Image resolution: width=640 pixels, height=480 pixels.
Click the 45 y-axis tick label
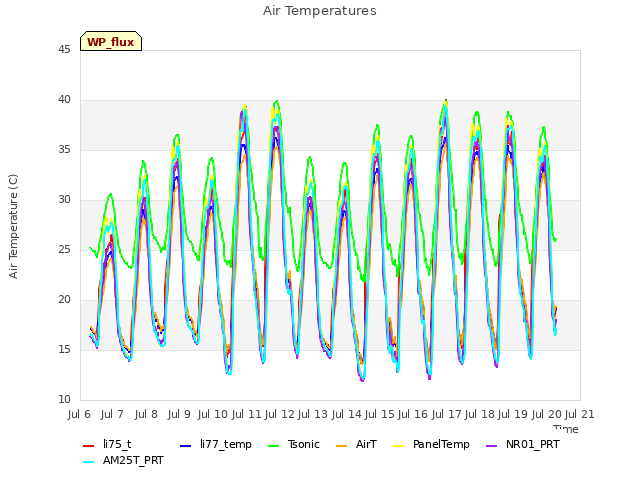coord(64,50)
